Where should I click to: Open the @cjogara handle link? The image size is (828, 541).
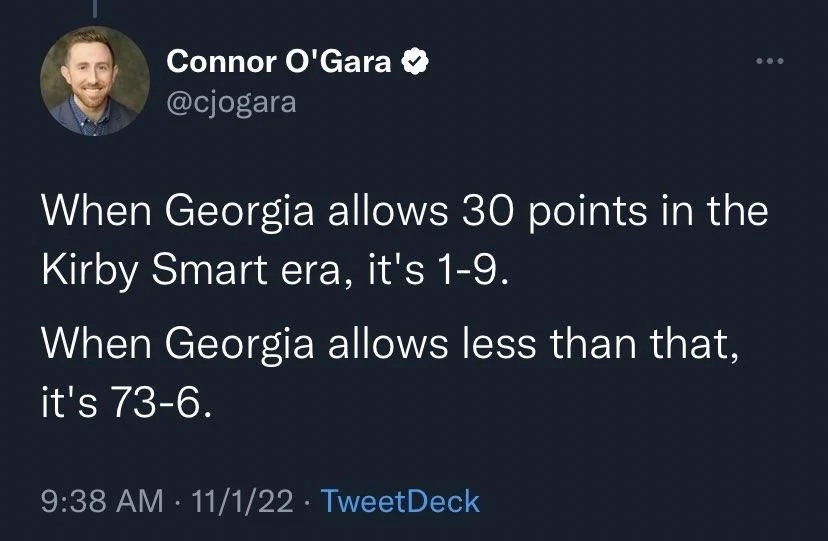point(231,101)
